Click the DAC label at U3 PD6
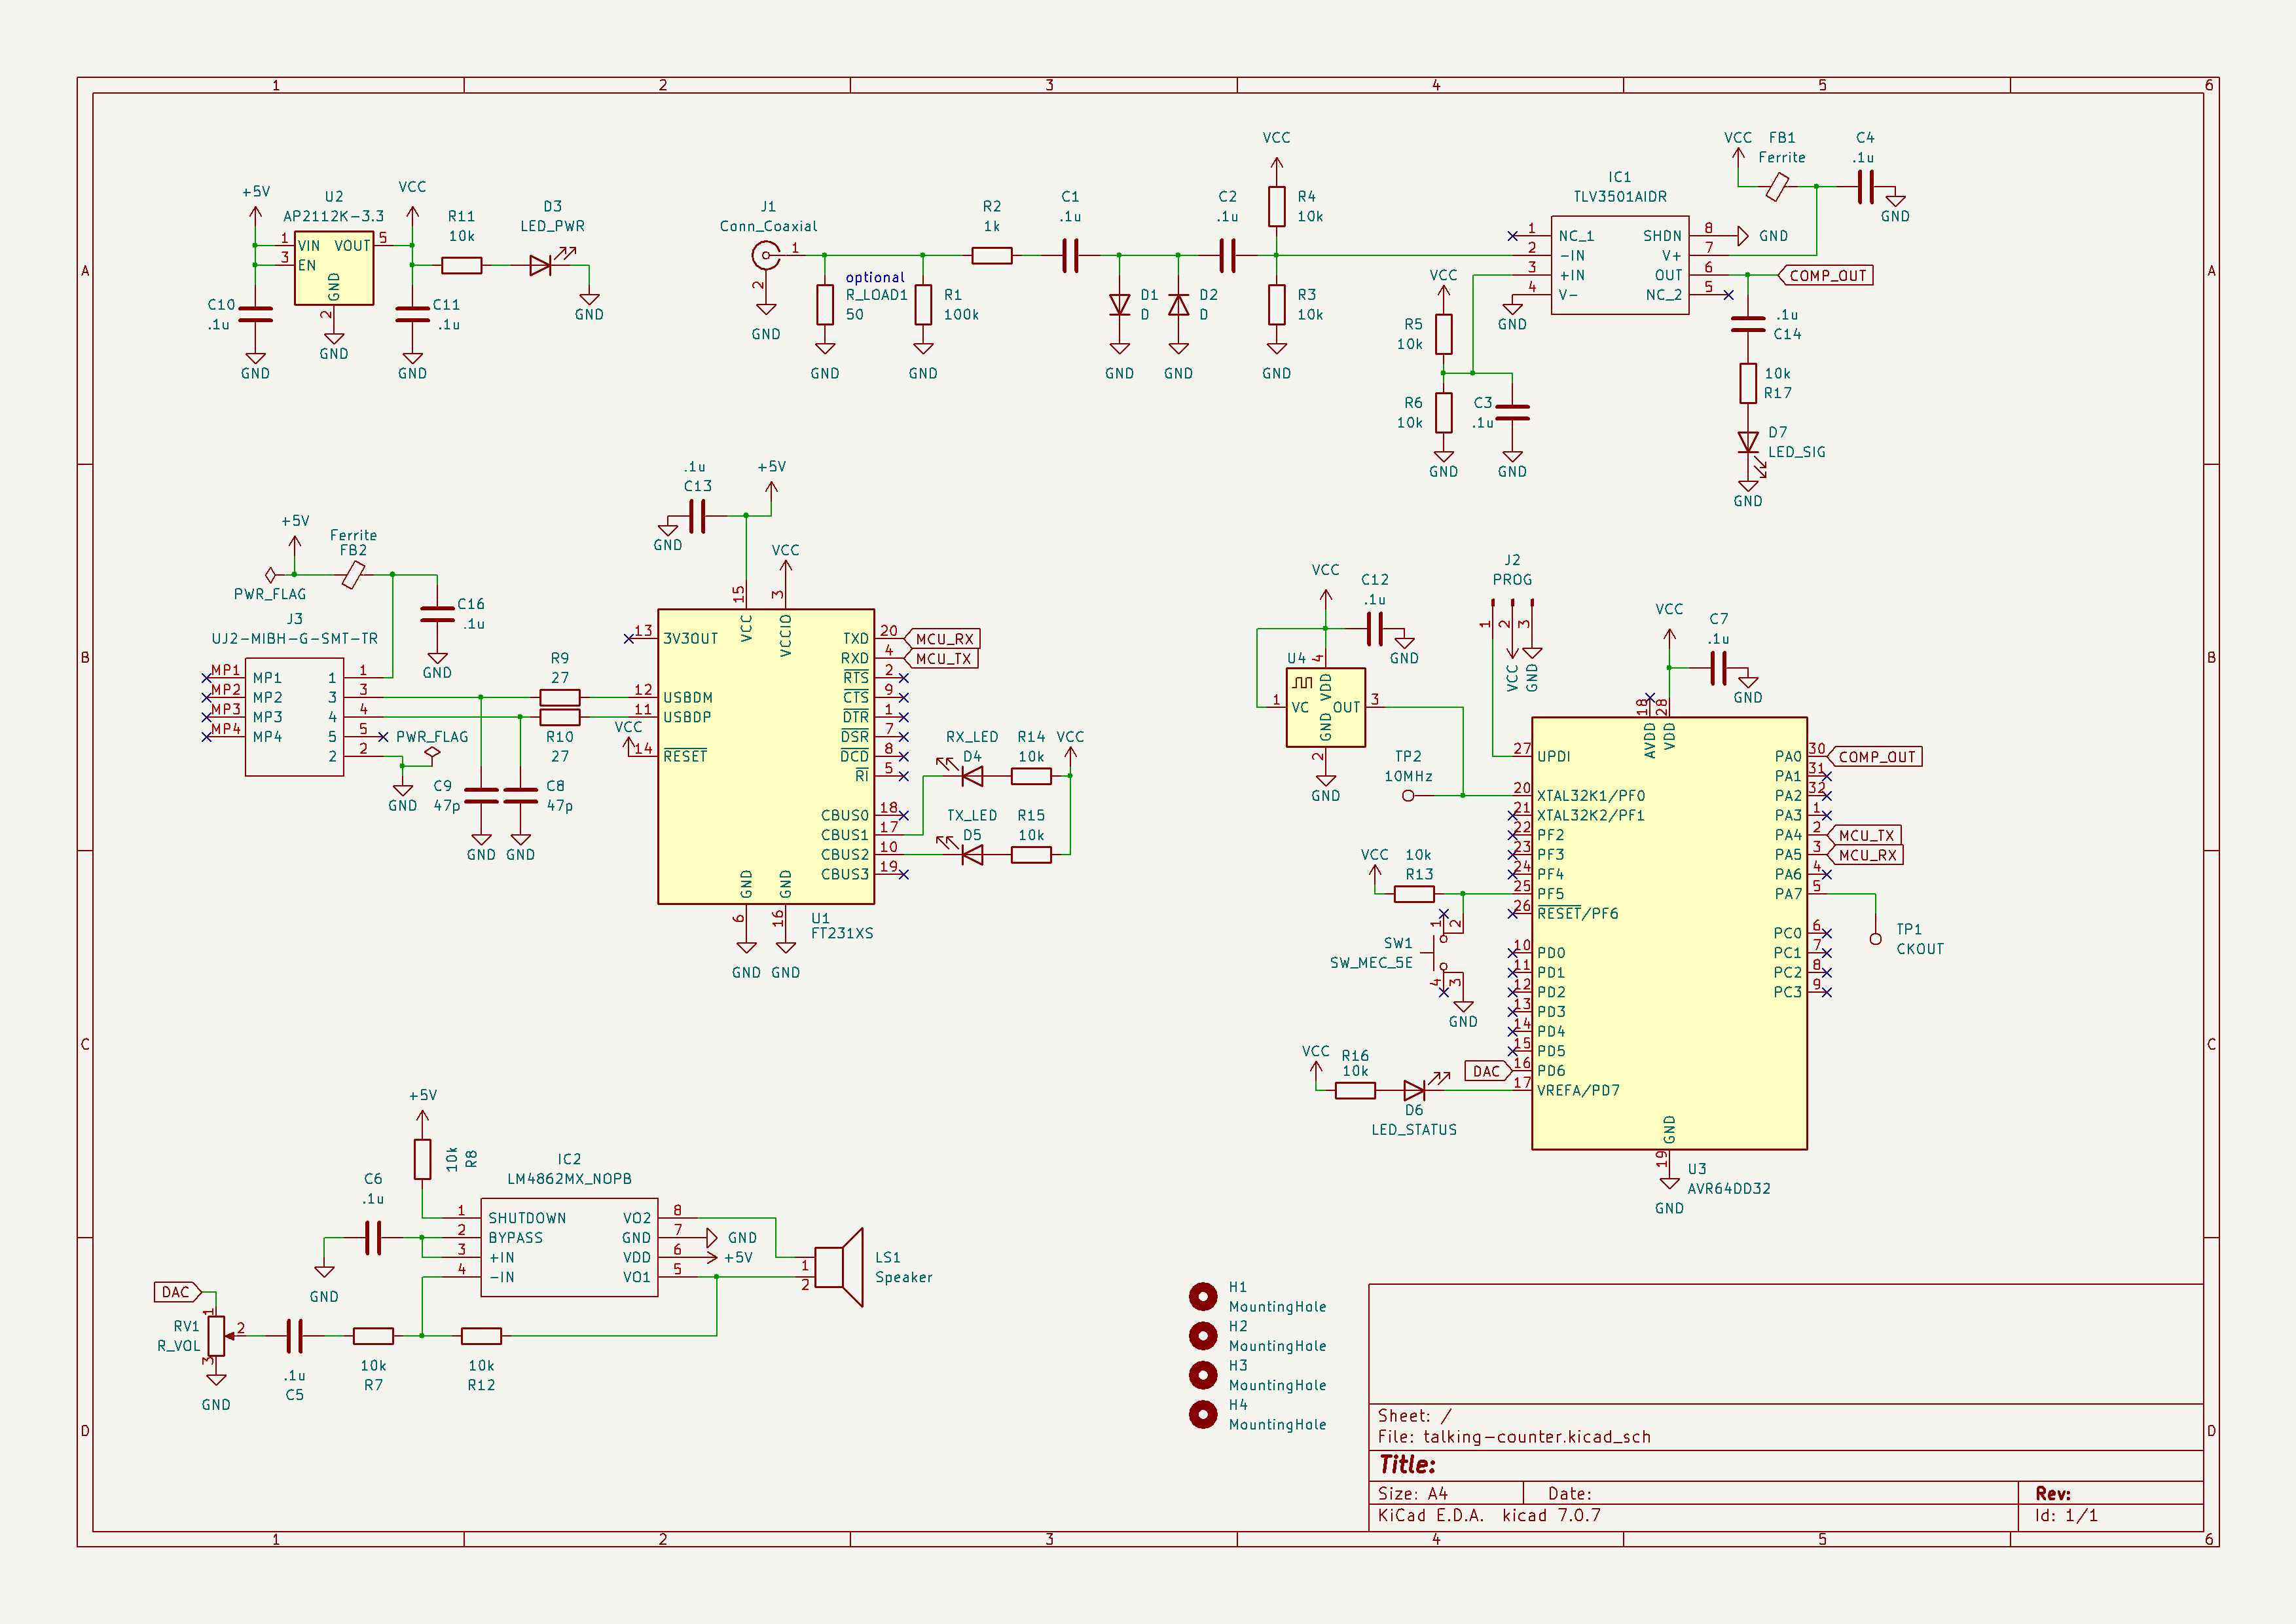The height and width of the screenshot is (1624, 2296). (1488, 1071)
